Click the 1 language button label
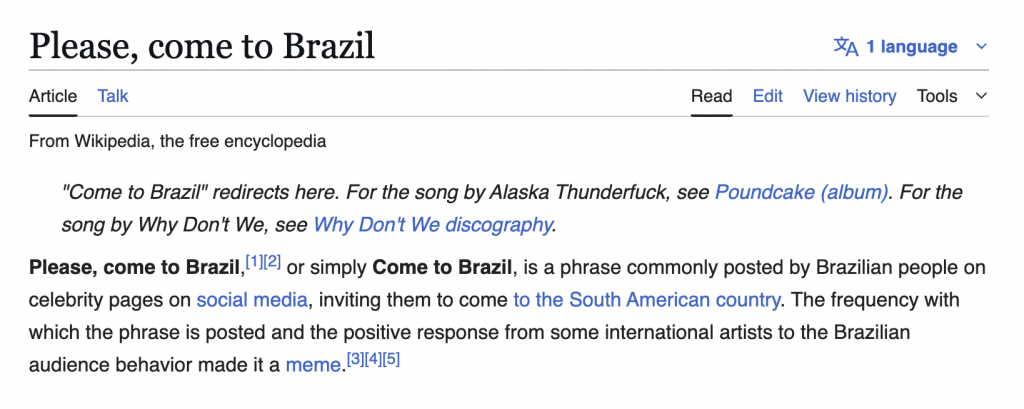Screen dimensions: 1024x409 [x=911, y=47]
